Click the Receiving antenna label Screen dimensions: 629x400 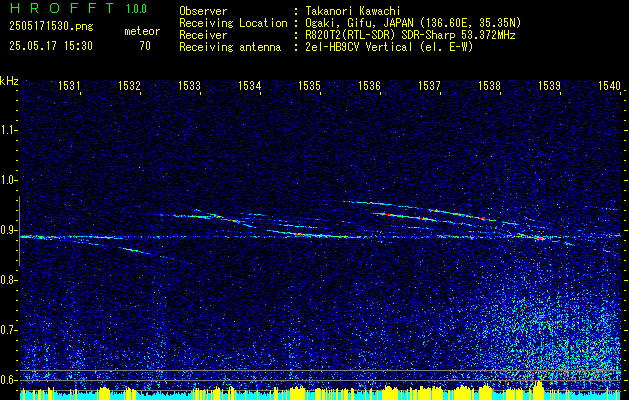tap(230, 47)
